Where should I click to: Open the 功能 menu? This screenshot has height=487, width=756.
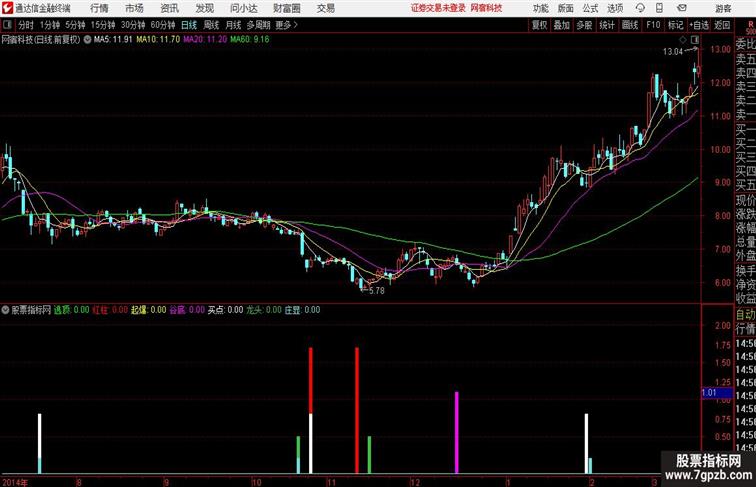(x=540, y=8)
